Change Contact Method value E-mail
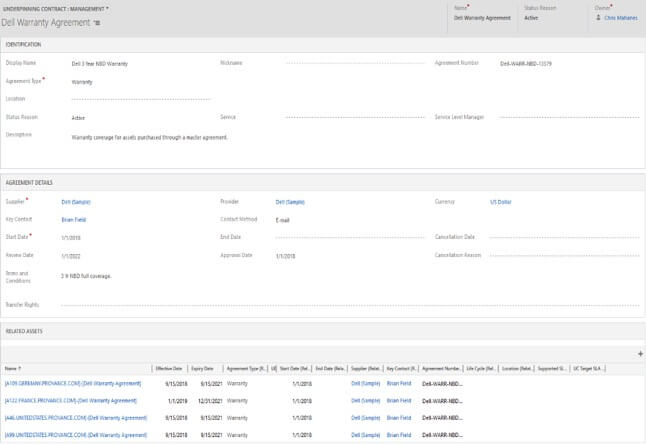The width and height of the screenshot is (646, 444). pos(283,220)
